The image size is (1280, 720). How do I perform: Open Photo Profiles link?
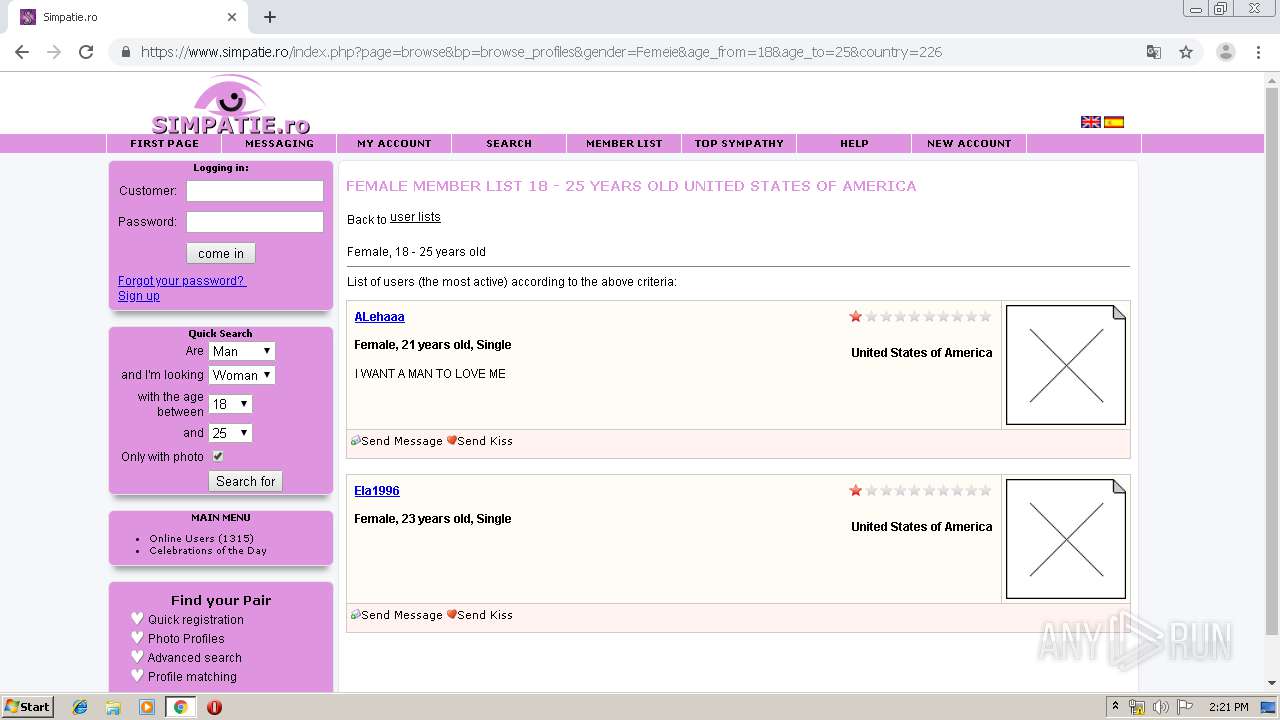coord(186,639)
